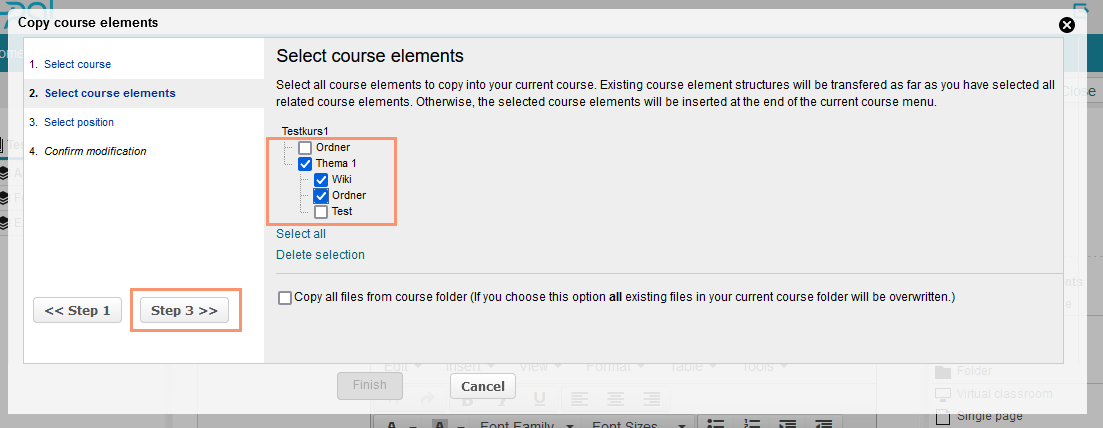Click the Delete selection link
This screenshot has height=428, width=1103.
320,255
